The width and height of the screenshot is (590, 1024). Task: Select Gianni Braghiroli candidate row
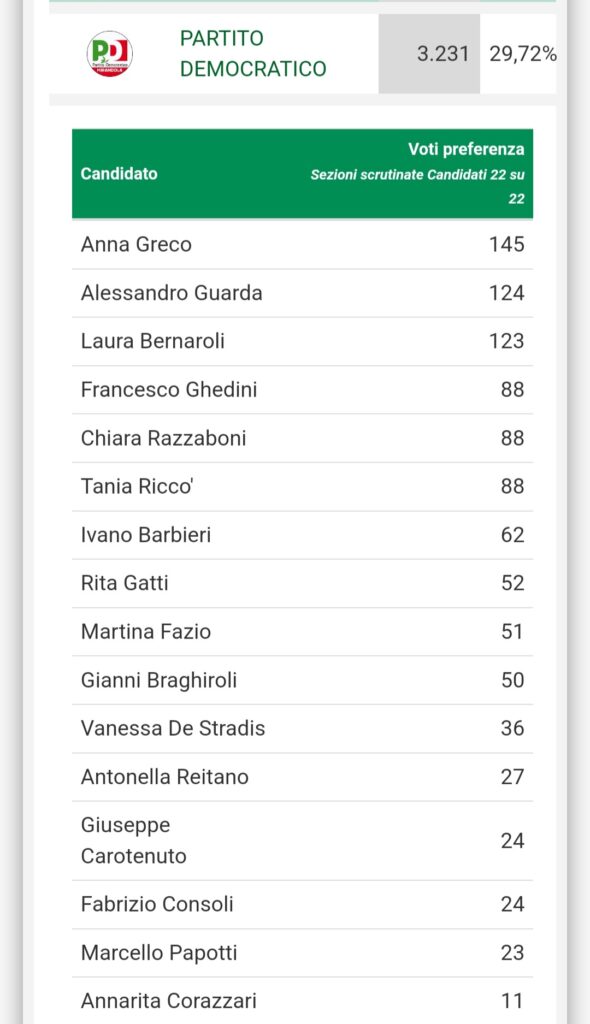click(303, 680)
